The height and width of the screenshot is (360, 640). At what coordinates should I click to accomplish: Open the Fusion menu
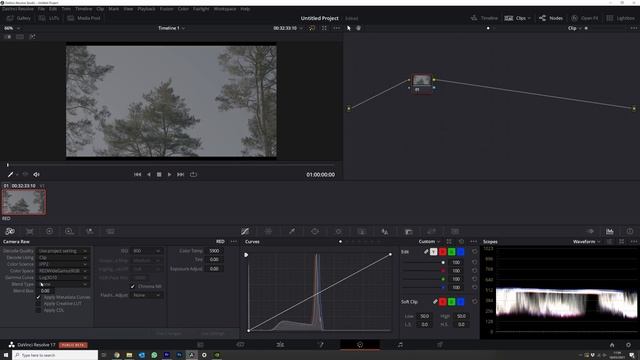pos(166,9)
